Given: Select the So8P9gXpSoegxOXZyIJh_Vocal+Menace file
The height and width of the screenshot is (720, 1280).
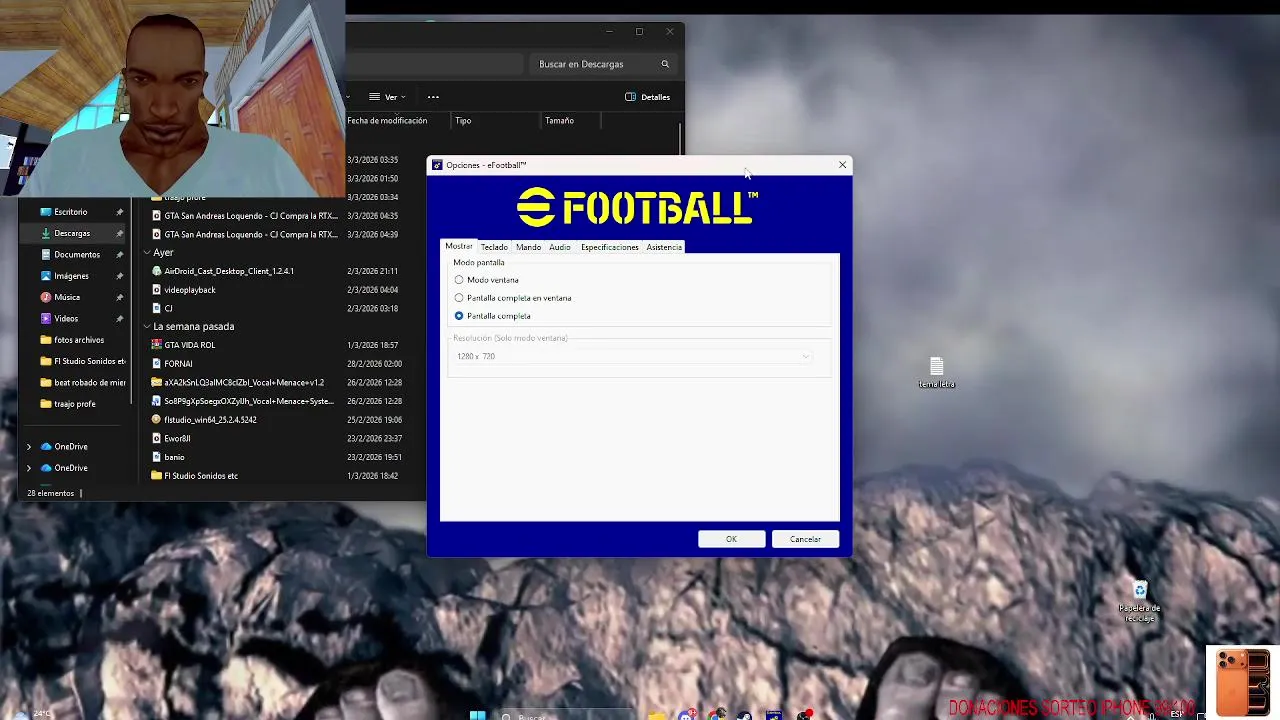Looking at the screenshot, I should click(248, 401).
